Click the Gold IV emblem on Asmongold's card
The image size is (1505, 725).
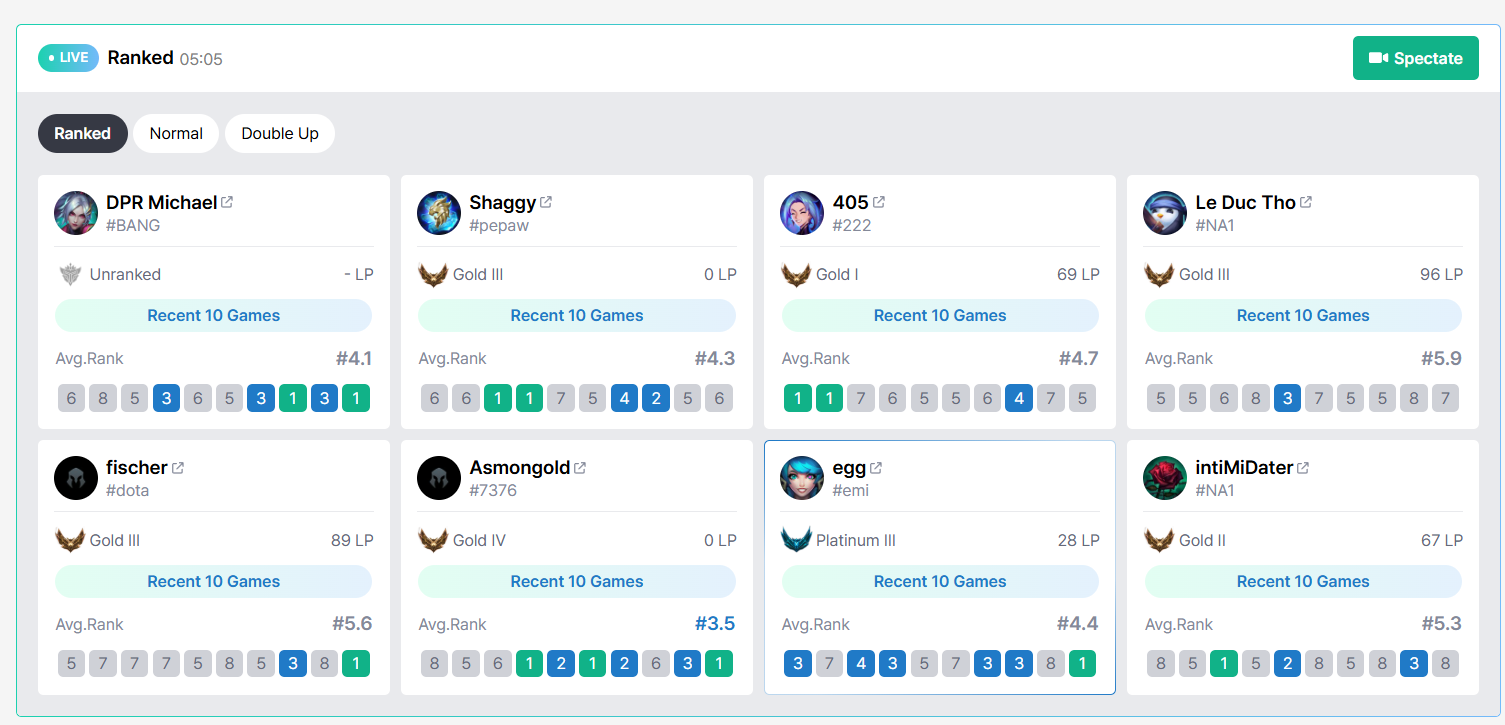click(x=433, y=540)
